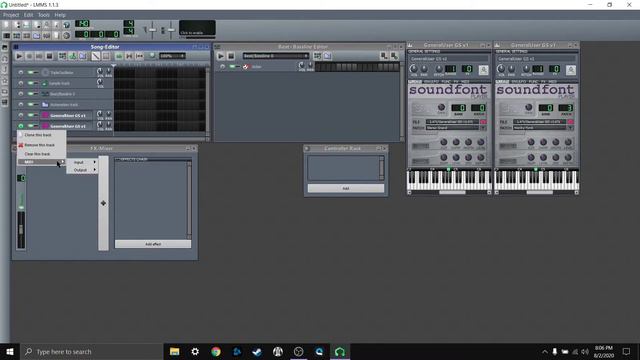Screen dimensions: 640x360
Task: Click Add effect button in FX-Mixer
Action: point(153,244)
